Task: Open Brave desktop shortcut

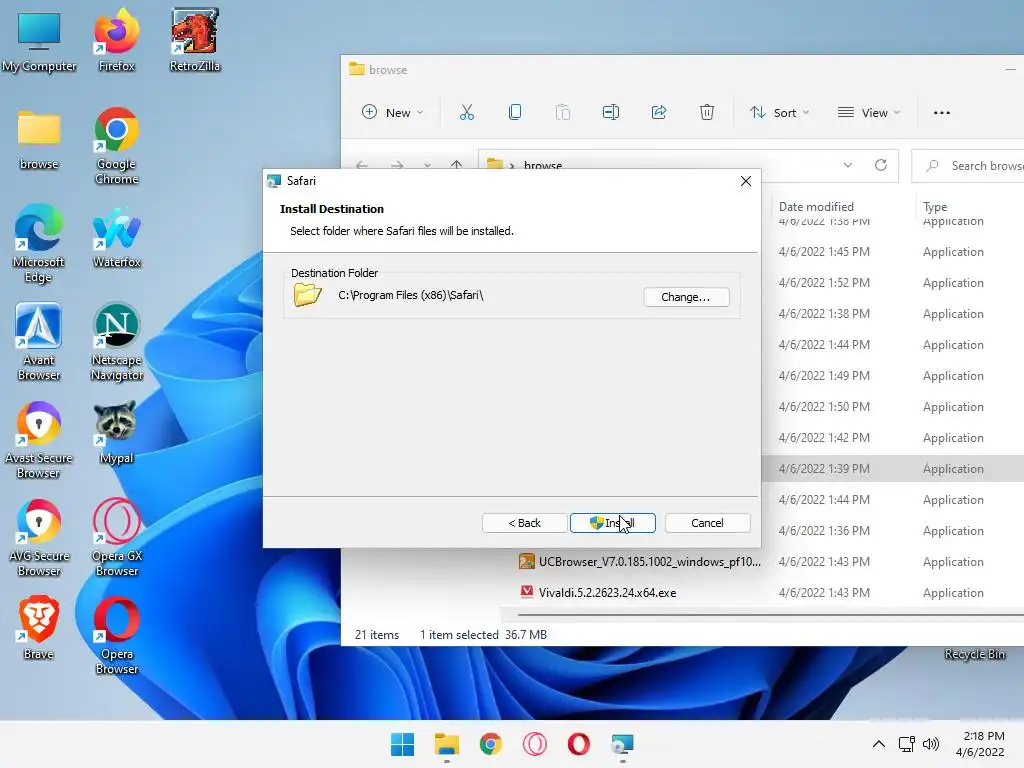Action: pos(39,628)
